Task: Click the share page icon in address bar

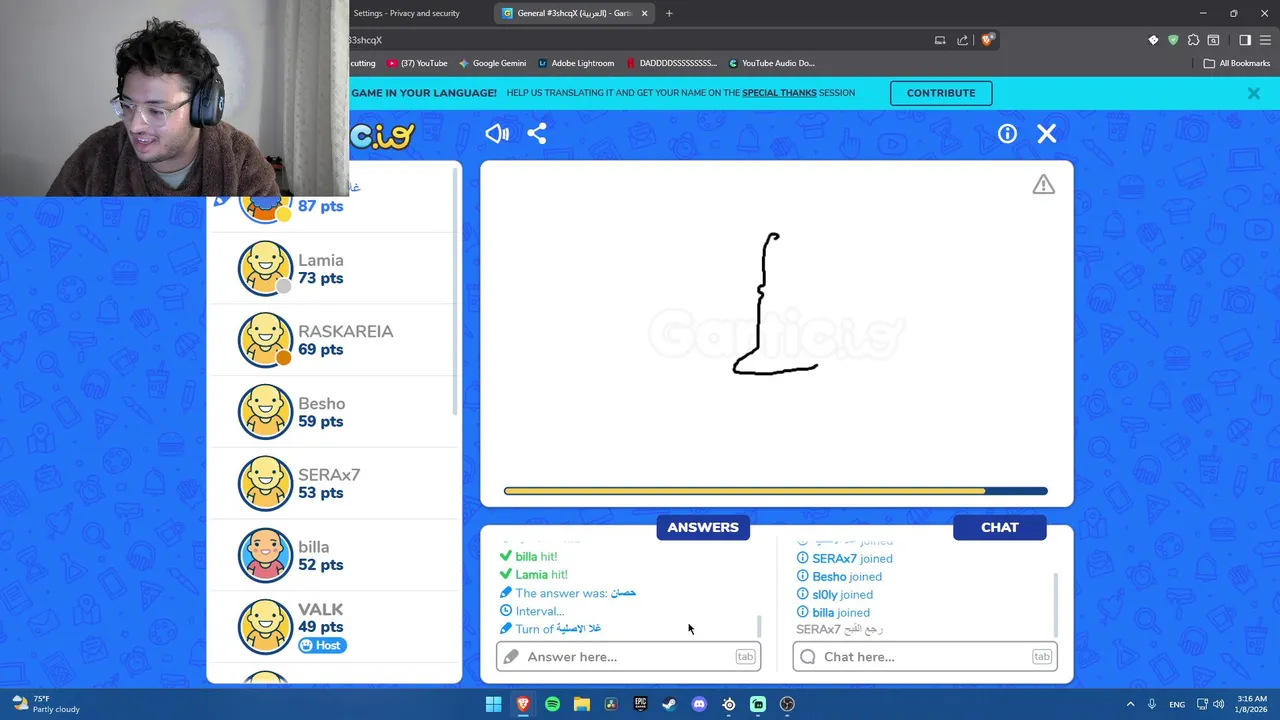Action: tap(962, 40)
